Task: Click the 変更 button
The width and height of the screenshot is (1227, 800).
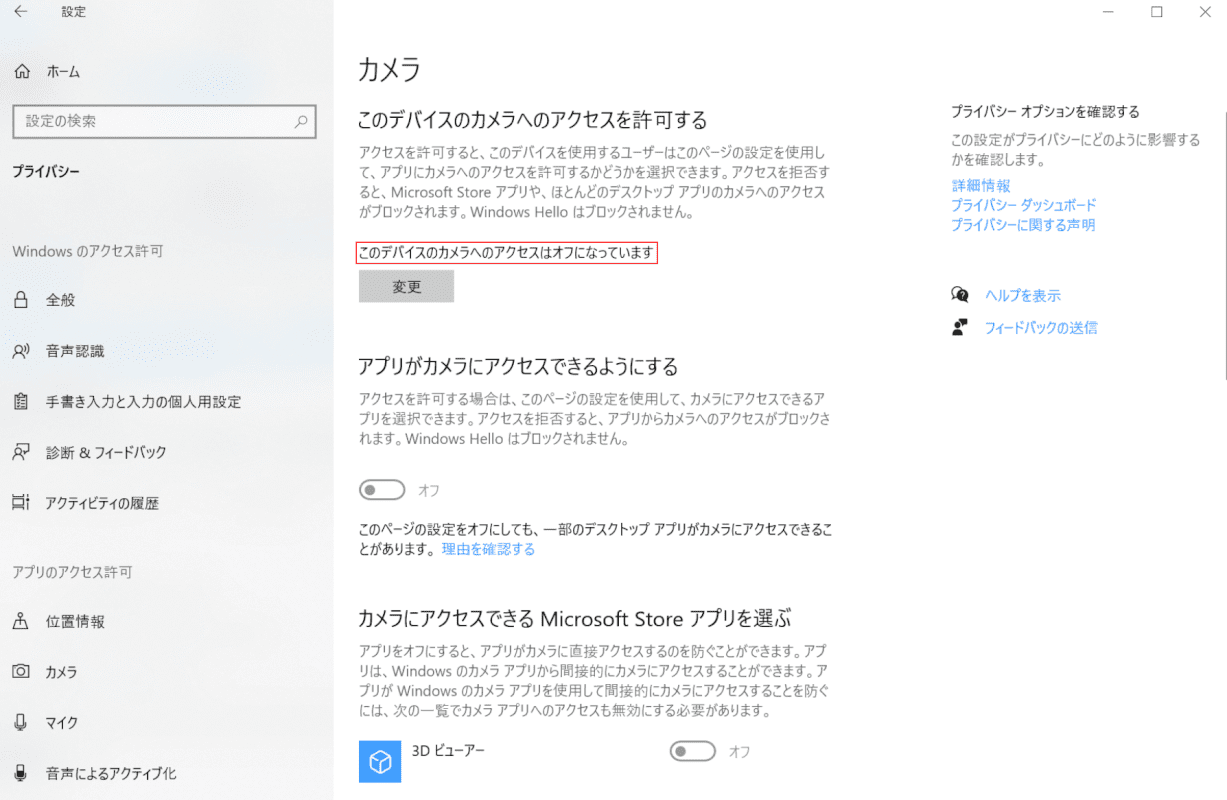Action: pyautogui.click(x=406, y=286)
